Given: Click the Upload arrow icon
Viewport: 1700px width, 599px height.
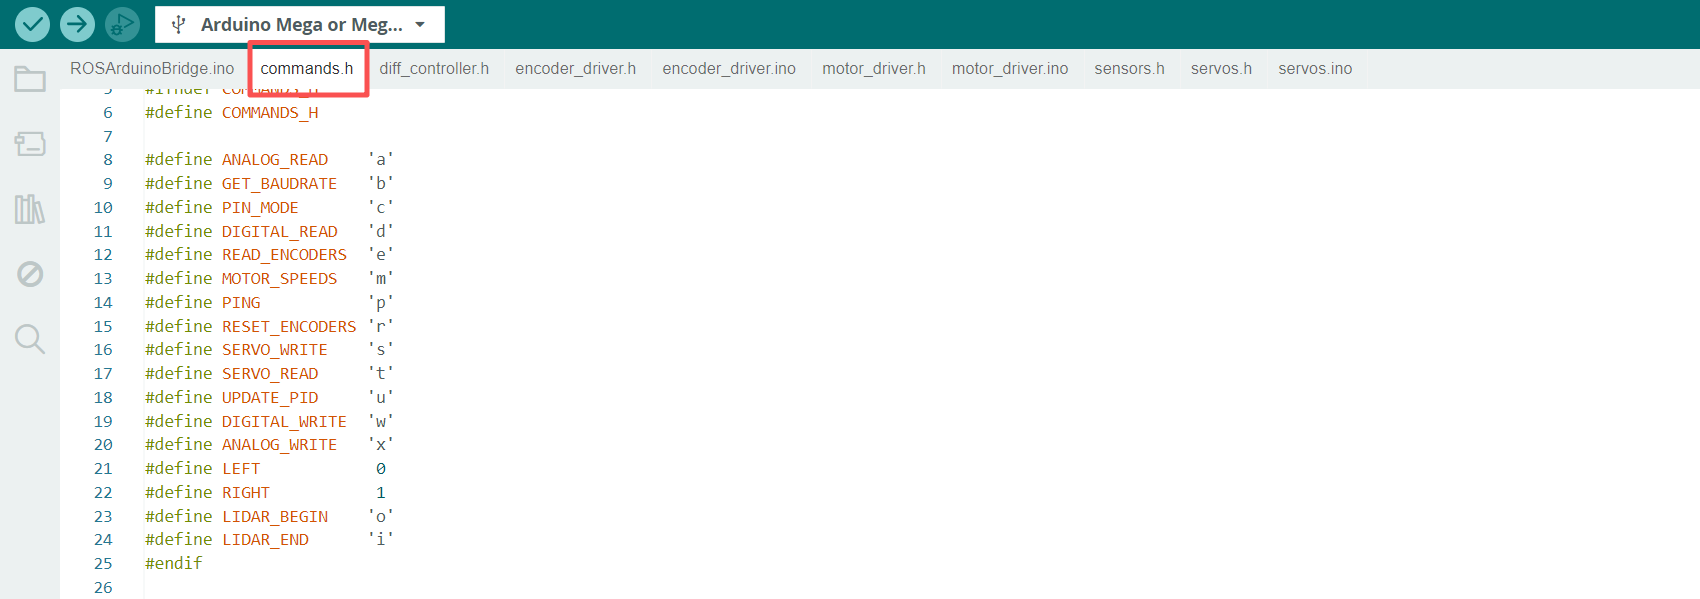Looking at the screenshot, I should point(77,24).
